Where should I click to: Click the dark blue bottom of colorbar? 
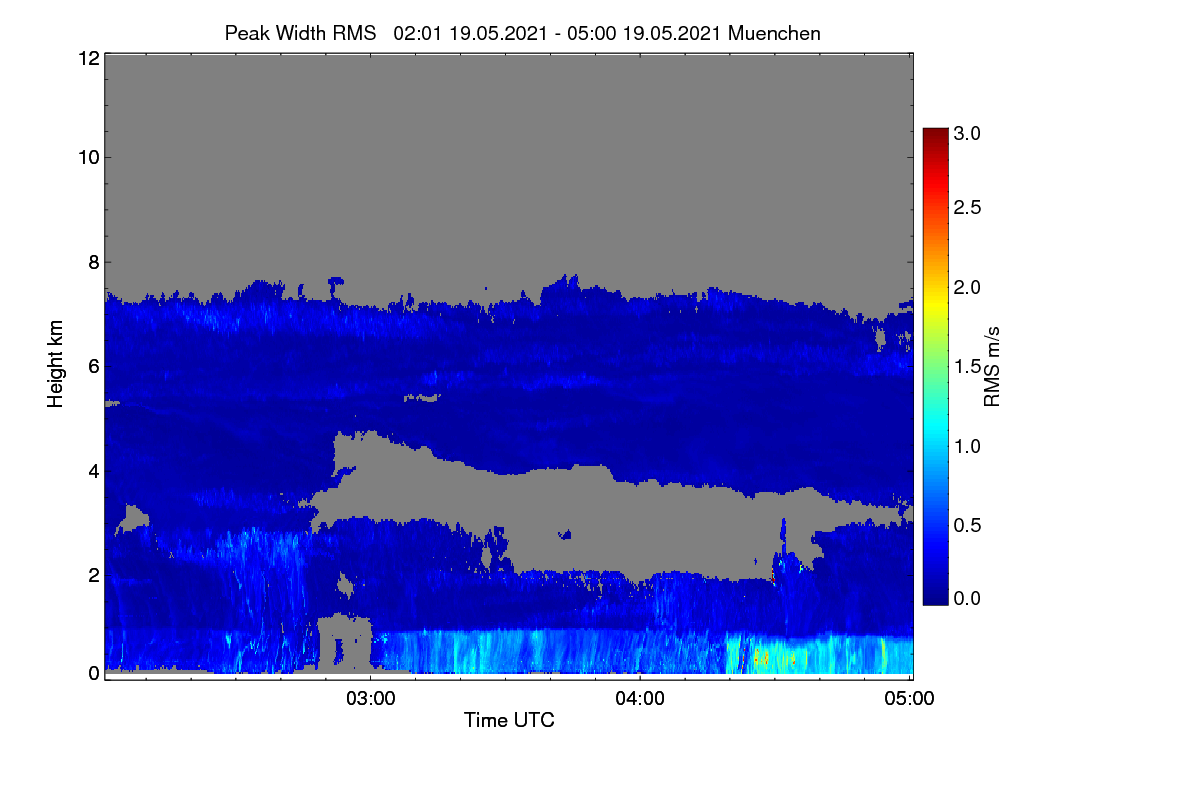point(935,595)
